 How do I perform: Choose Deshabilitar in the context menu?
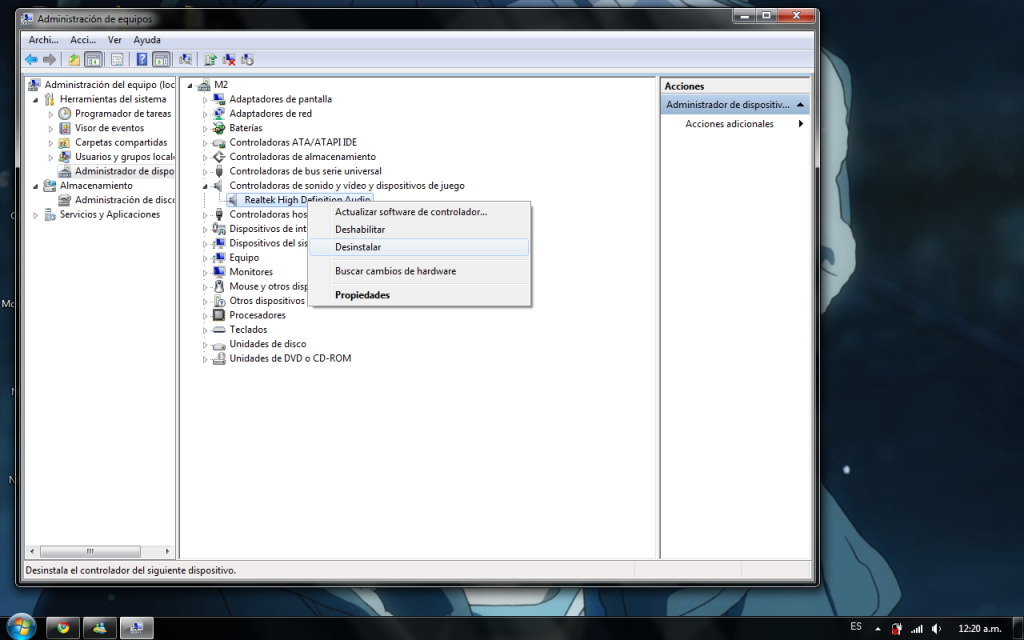(x=419, y=229)
